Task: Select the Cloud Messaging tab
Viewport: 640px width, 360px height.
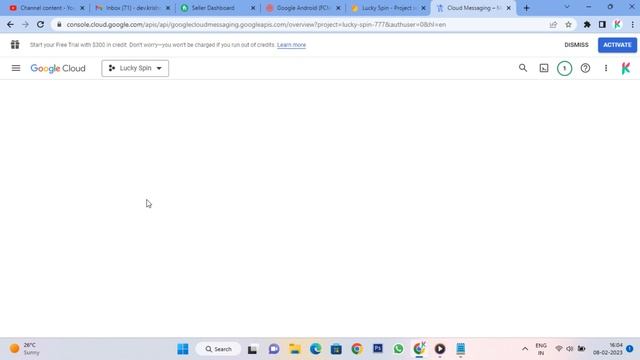Action: point(473,8)
